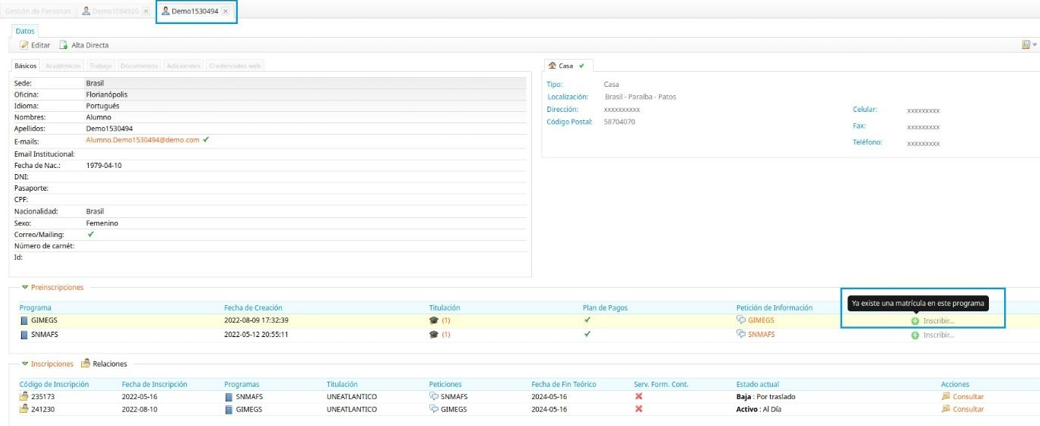Image resolution: width=1040 pixels, height=426 pixels.
Task: Click Consultar folder icon for inscription 241230
Action: pos(946,409)
